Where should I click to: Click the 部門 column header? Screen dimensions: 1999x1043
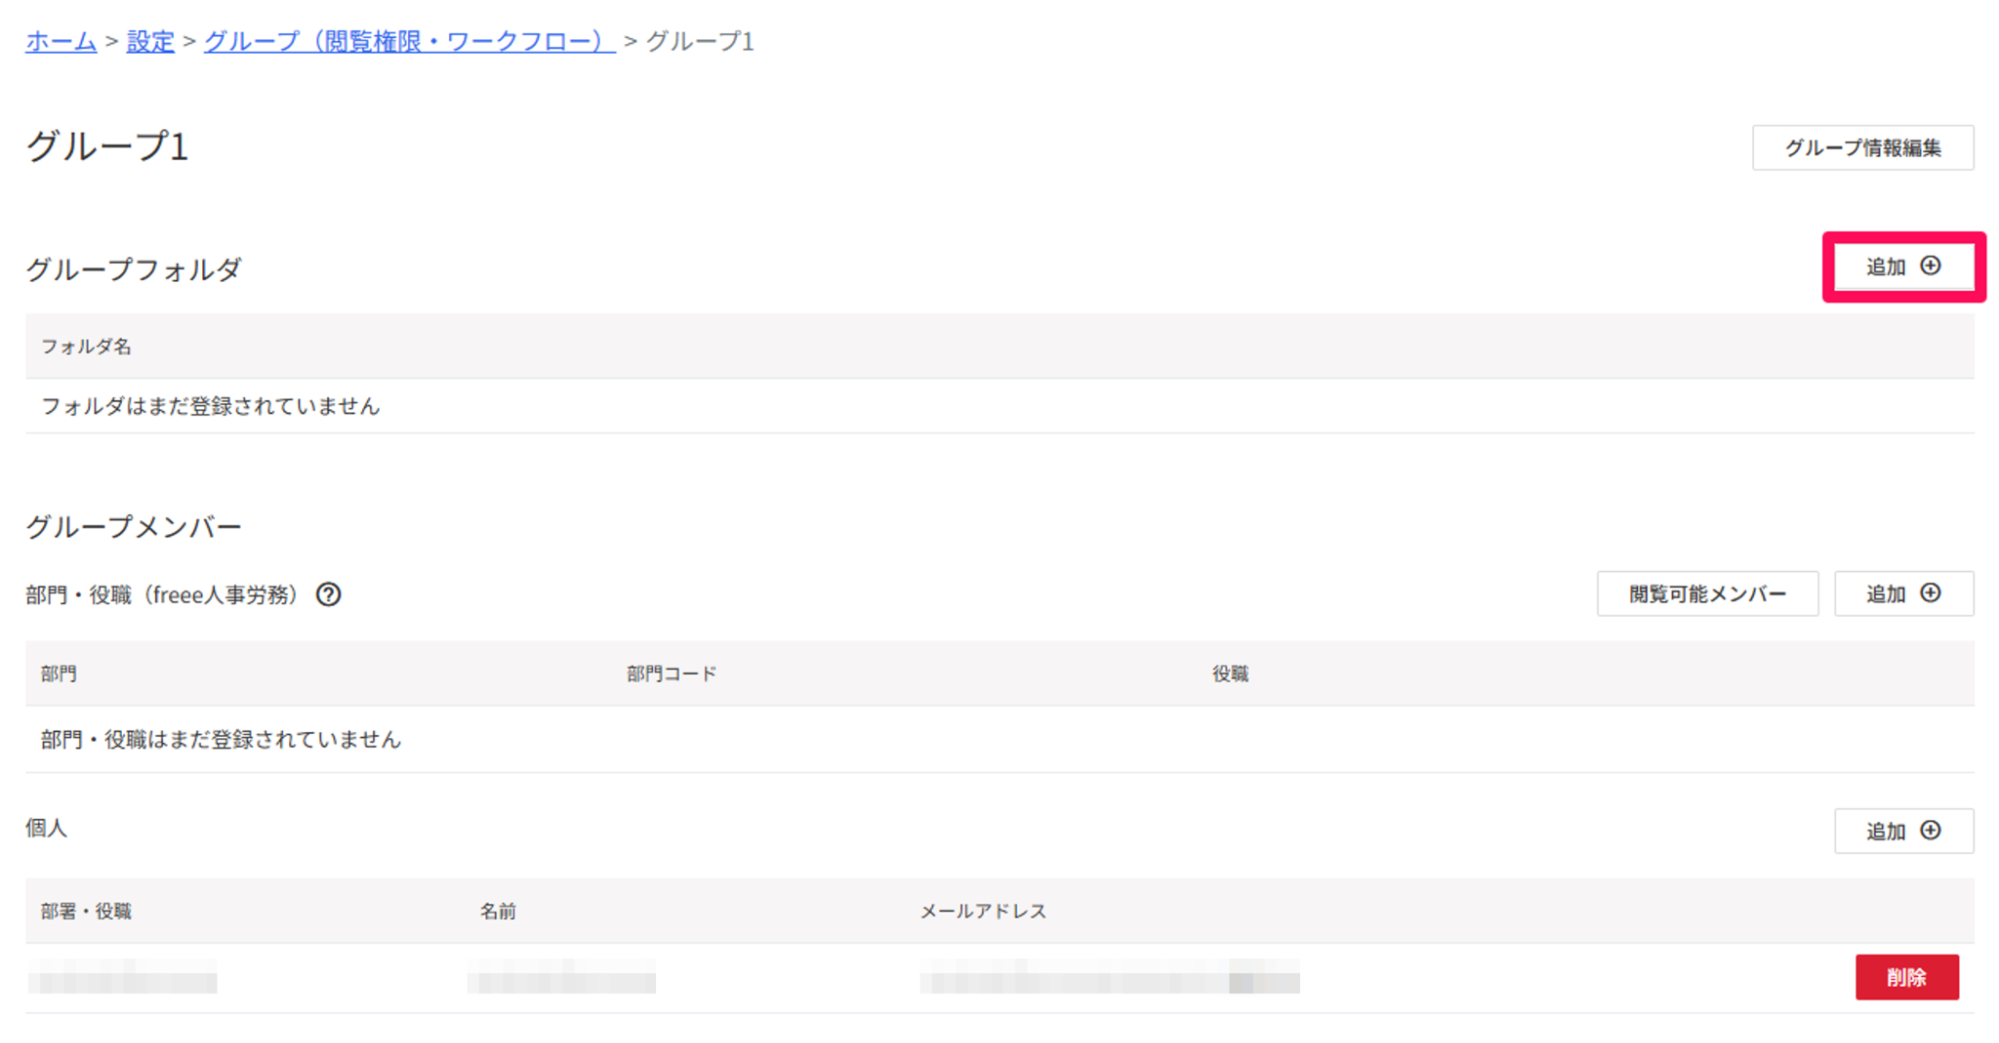pos(59,674)
